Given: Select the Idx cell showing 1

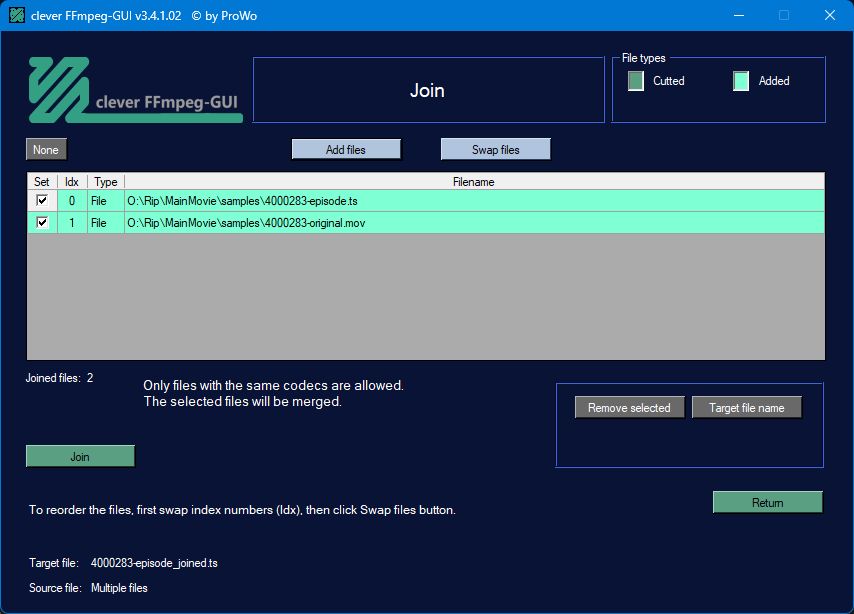Looking at the screenshot, I should click(x=72, y=222).
